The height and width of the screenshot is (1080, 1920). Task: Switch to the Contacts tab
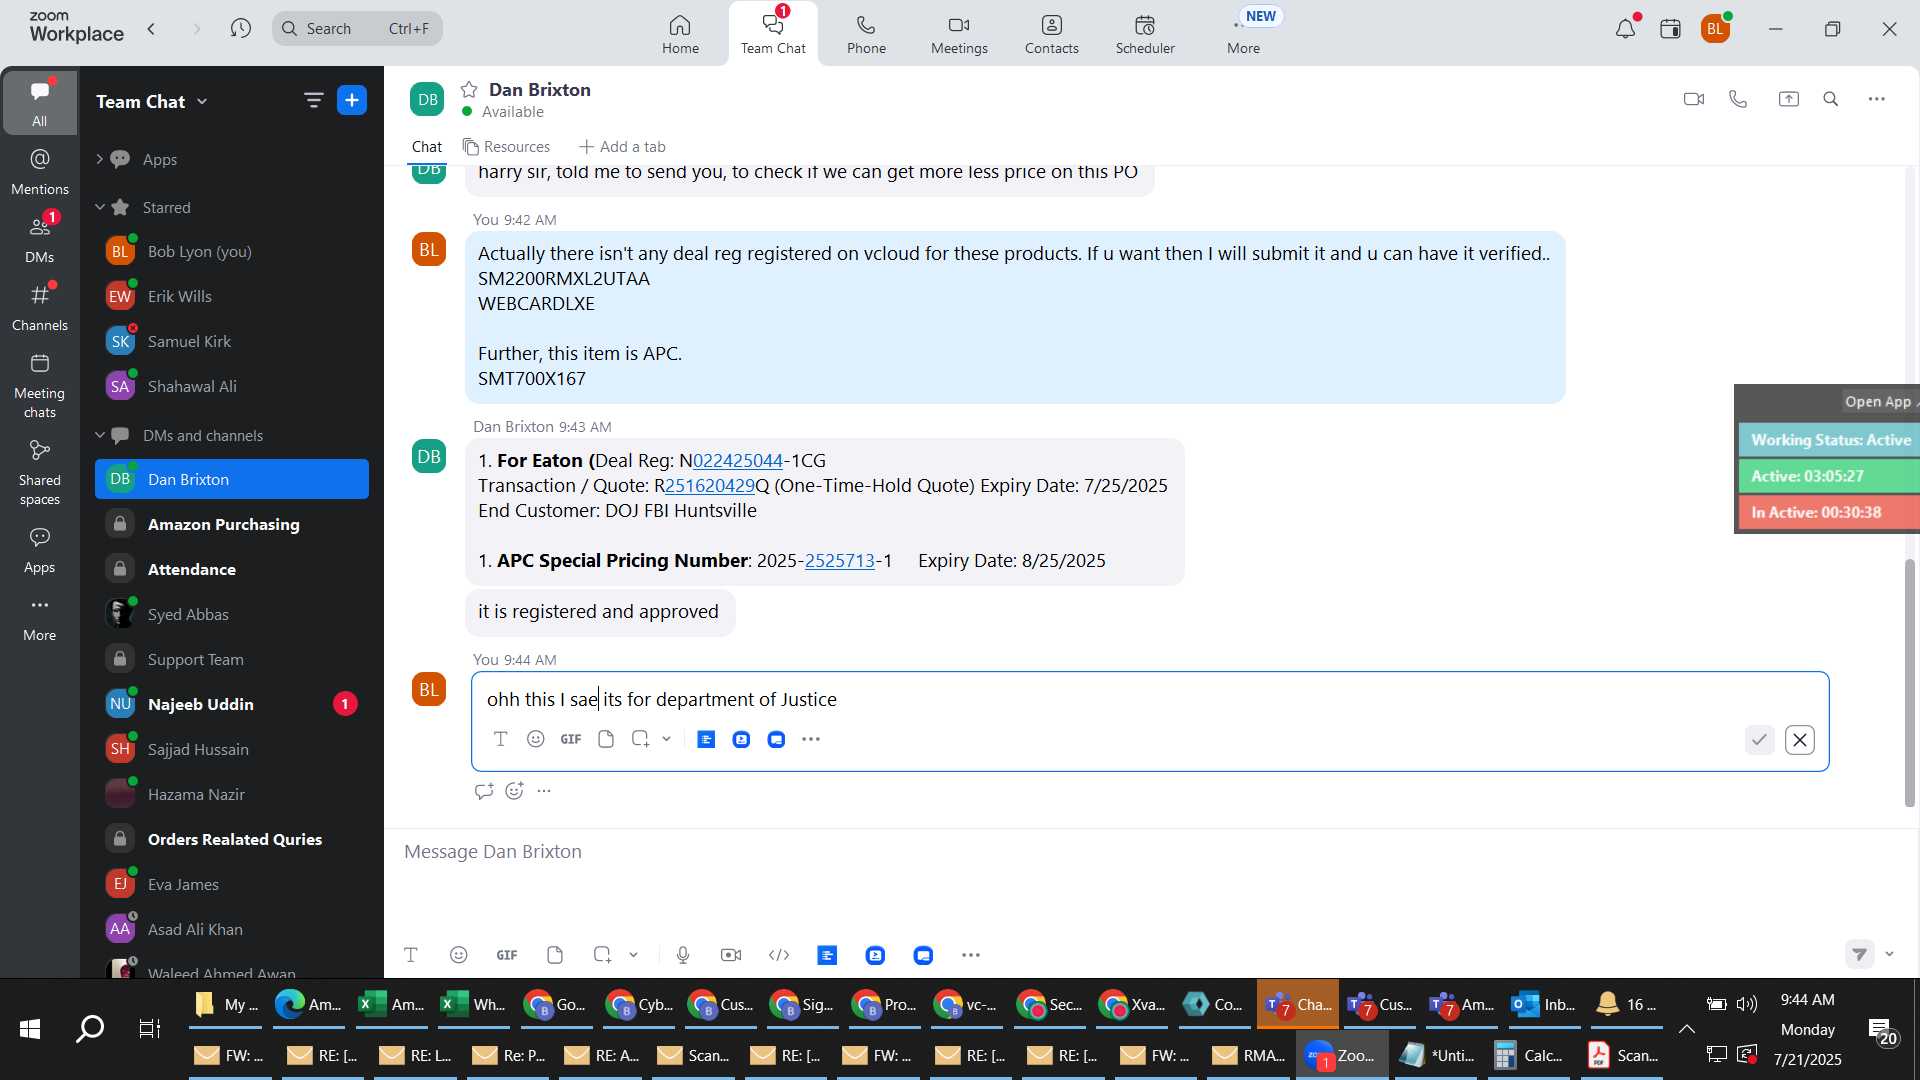click(x=1051, y=34)
